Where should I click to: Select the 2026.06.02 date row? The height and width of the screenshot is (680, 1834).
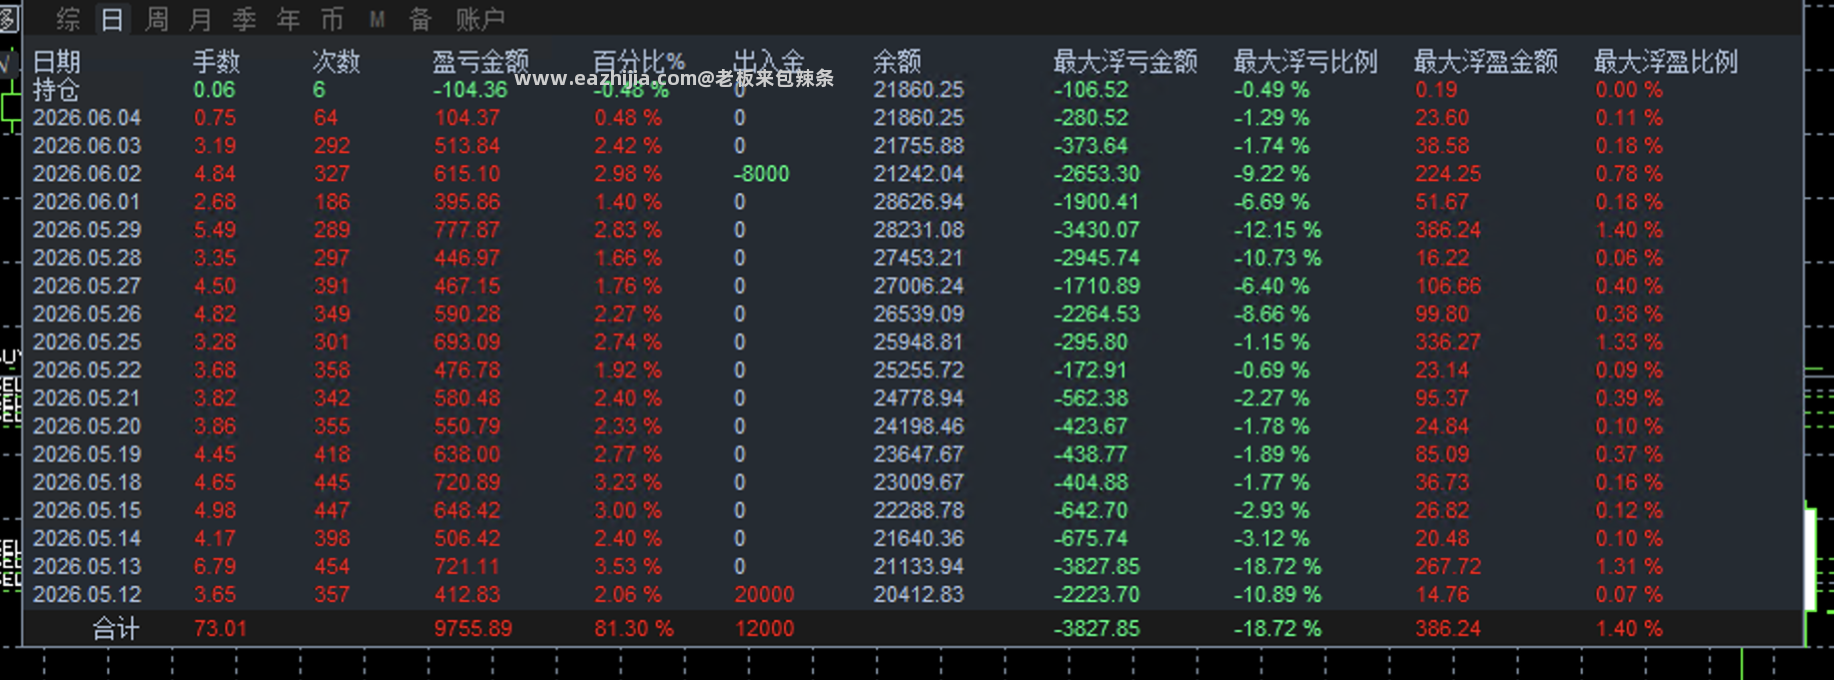pyautogui.click(x=87, y=174)
